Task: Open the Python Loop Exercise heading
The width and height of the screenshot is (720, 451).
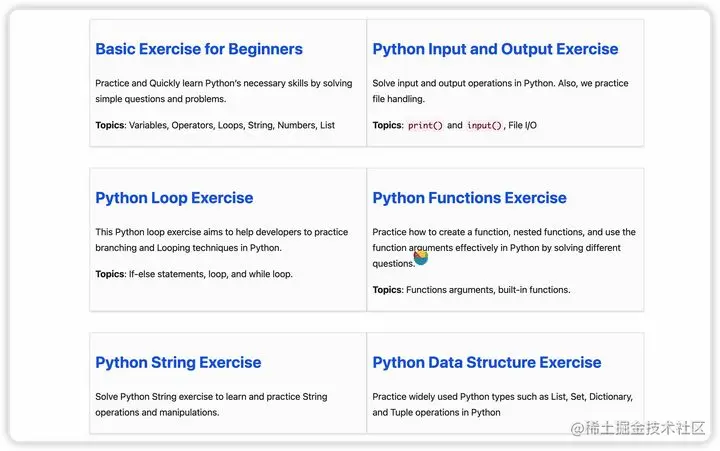Action: 174,198
